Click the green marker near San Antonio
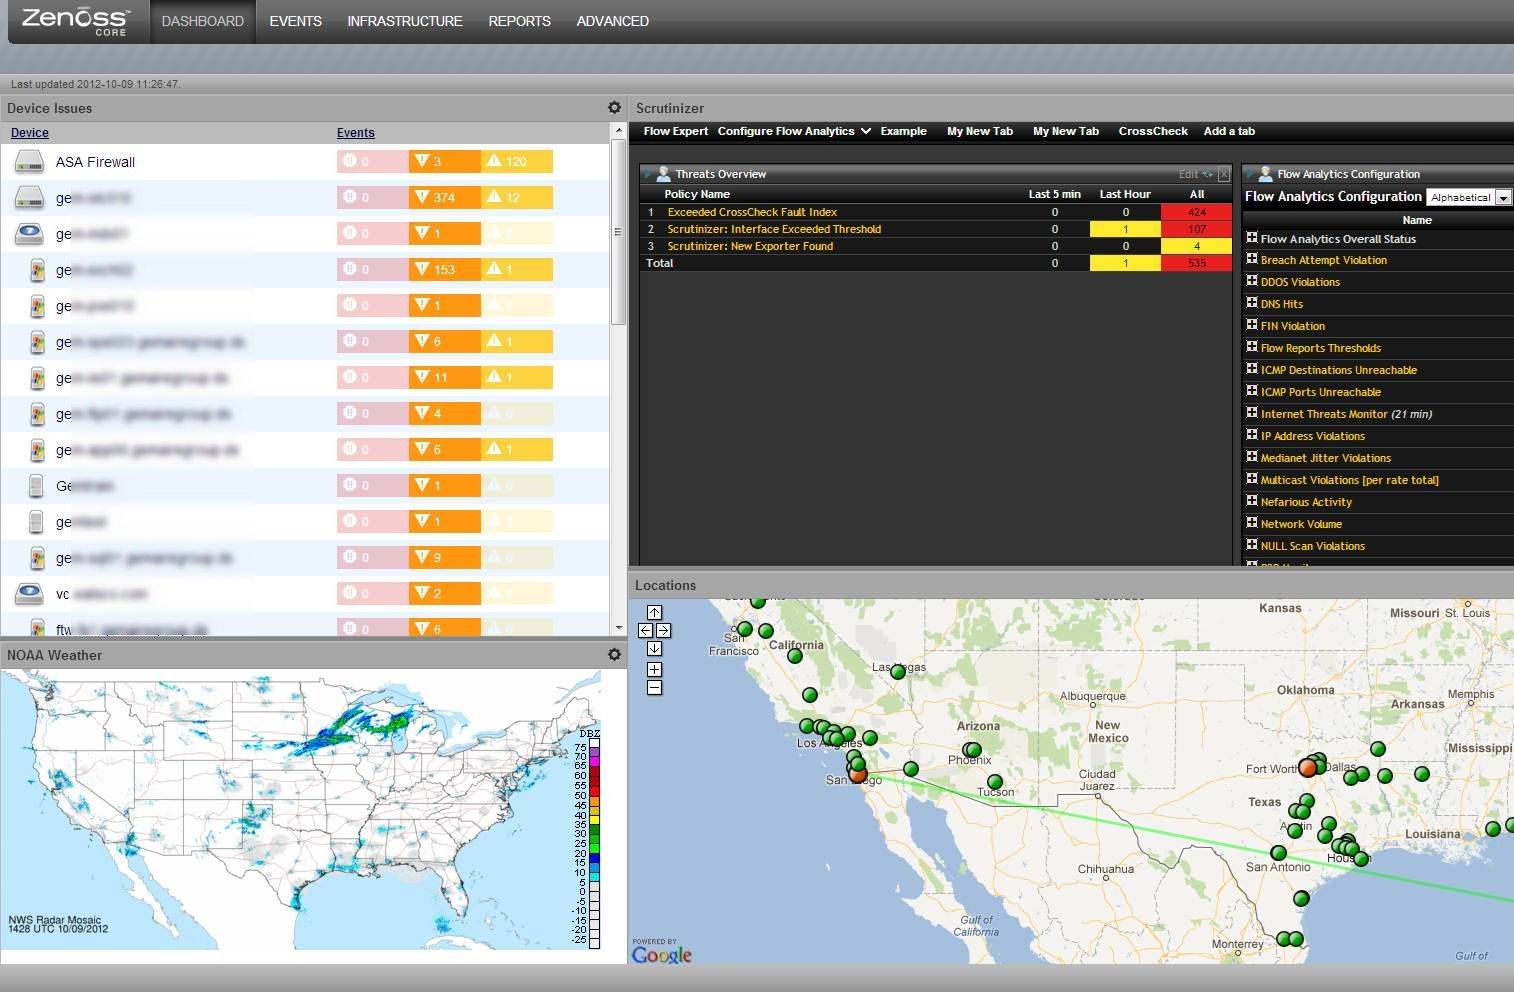The width and height of the screenshot is (1514, 992). click(1278, 853)
